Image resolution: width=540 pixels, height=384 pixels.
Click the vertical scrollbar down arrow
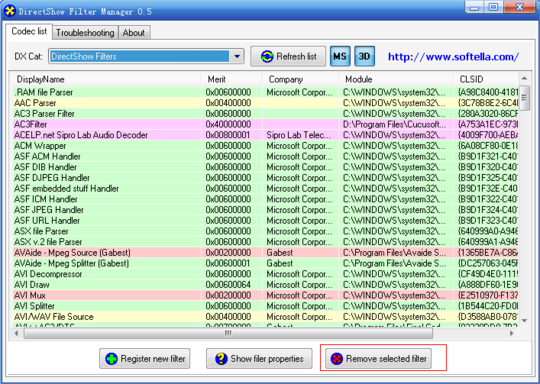point(524,321)
